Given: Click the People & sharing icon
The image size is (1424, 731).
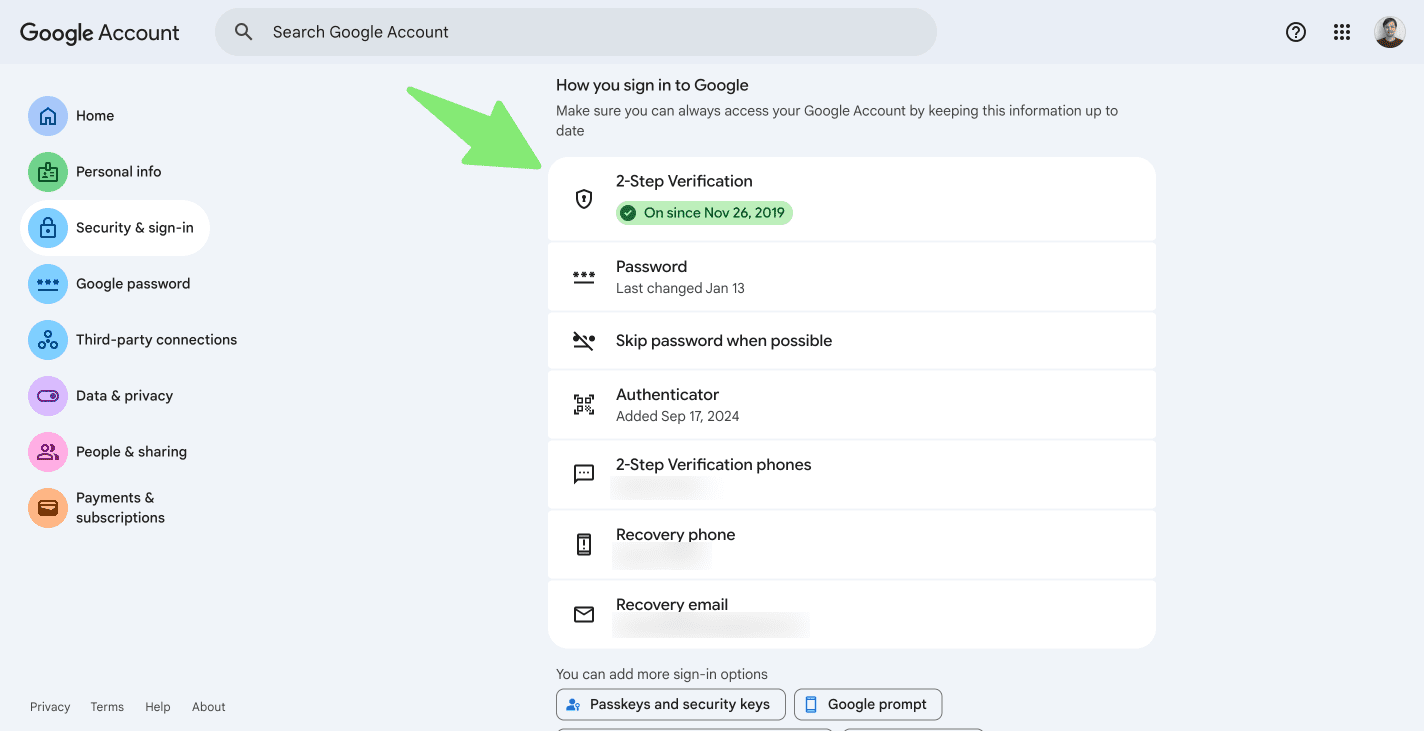Looking at the screenshot, I should pos(48,452).
